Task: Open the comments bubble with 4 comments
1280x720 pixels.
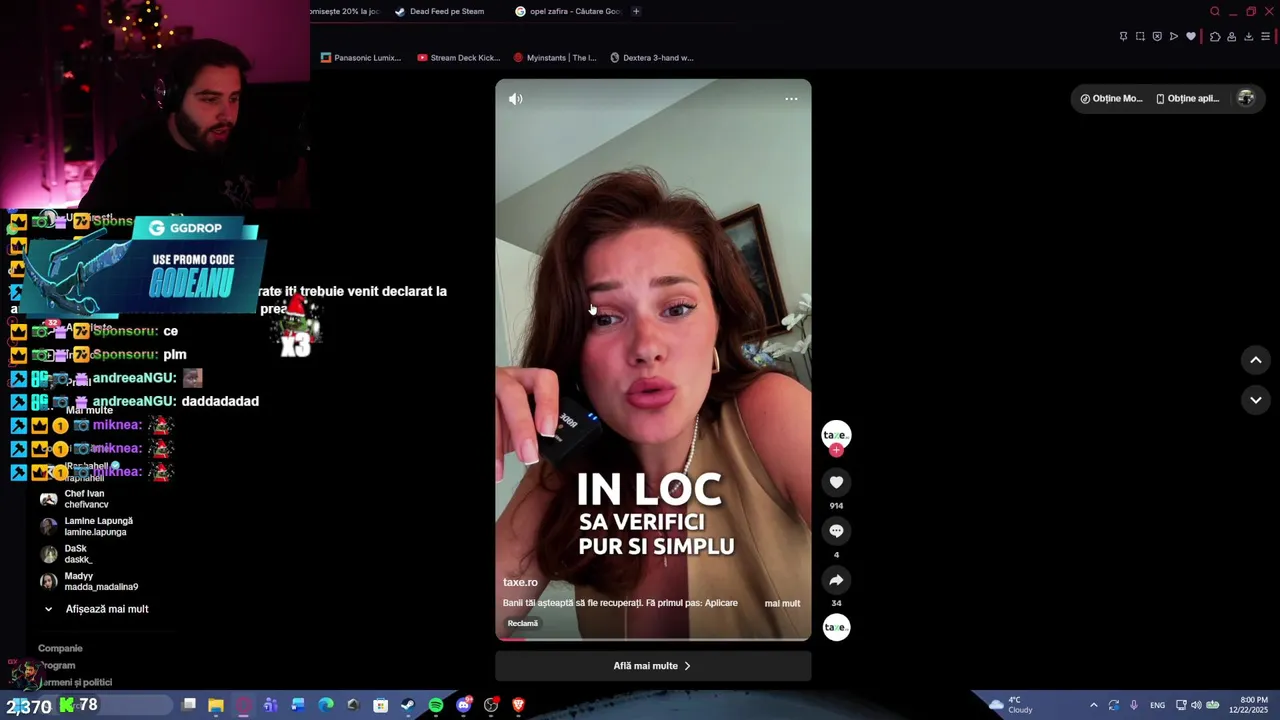Action: coord(836,531)
